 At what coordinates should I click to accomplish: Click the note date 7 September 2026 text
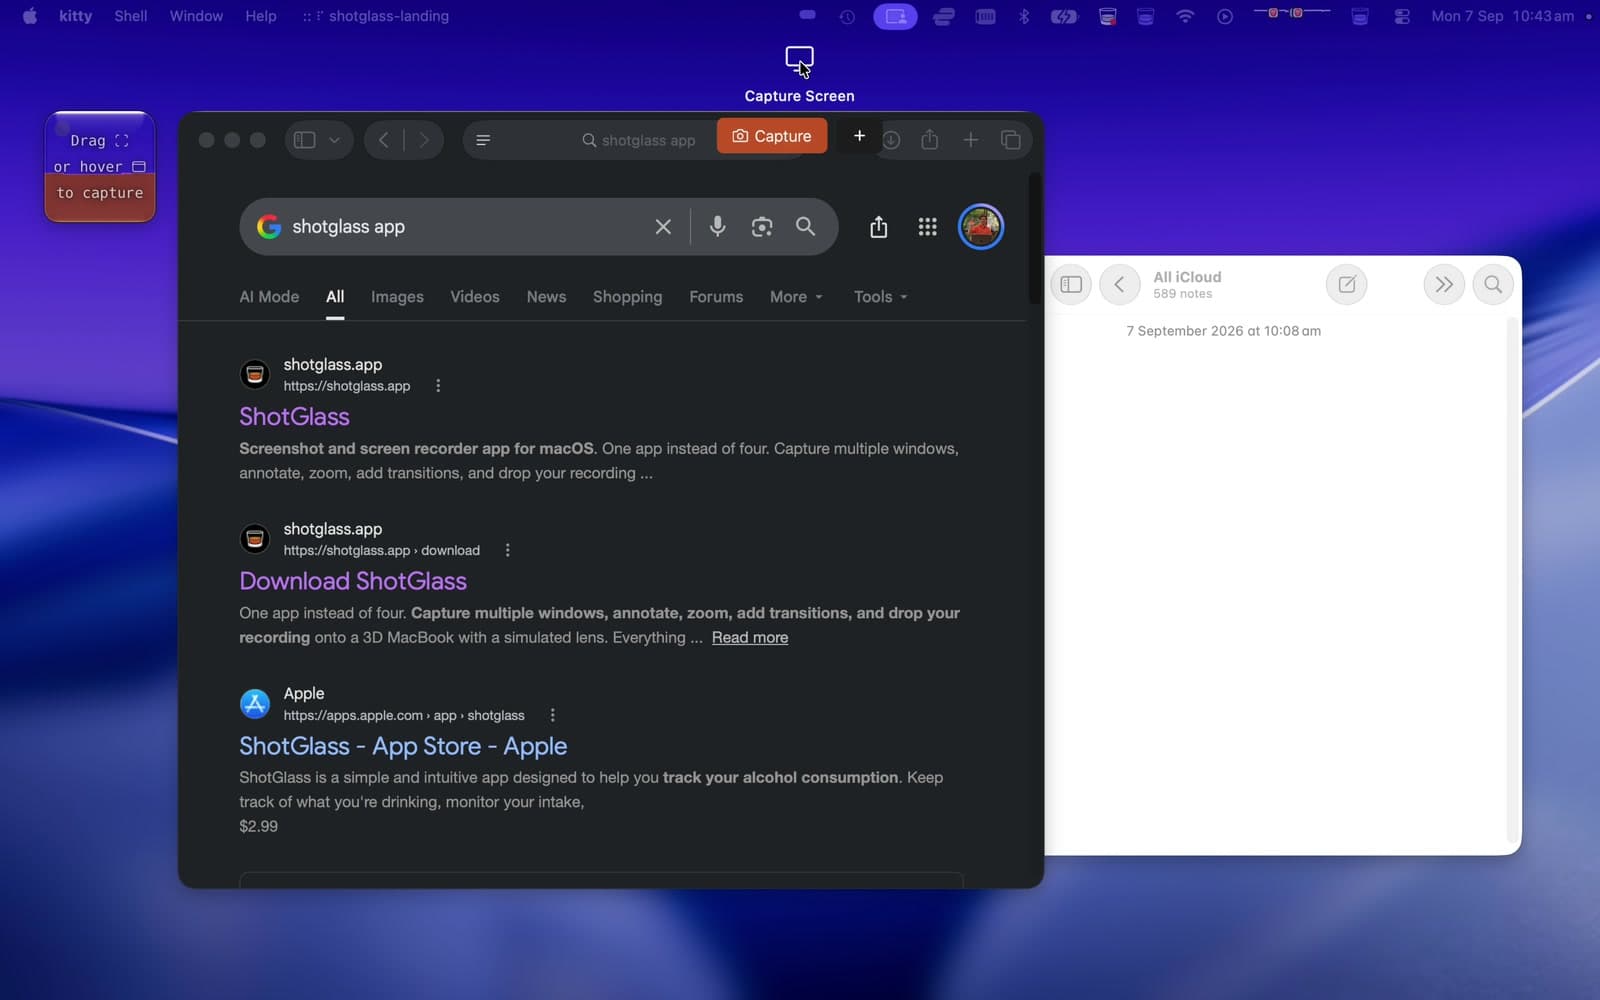coord(1223,331)
